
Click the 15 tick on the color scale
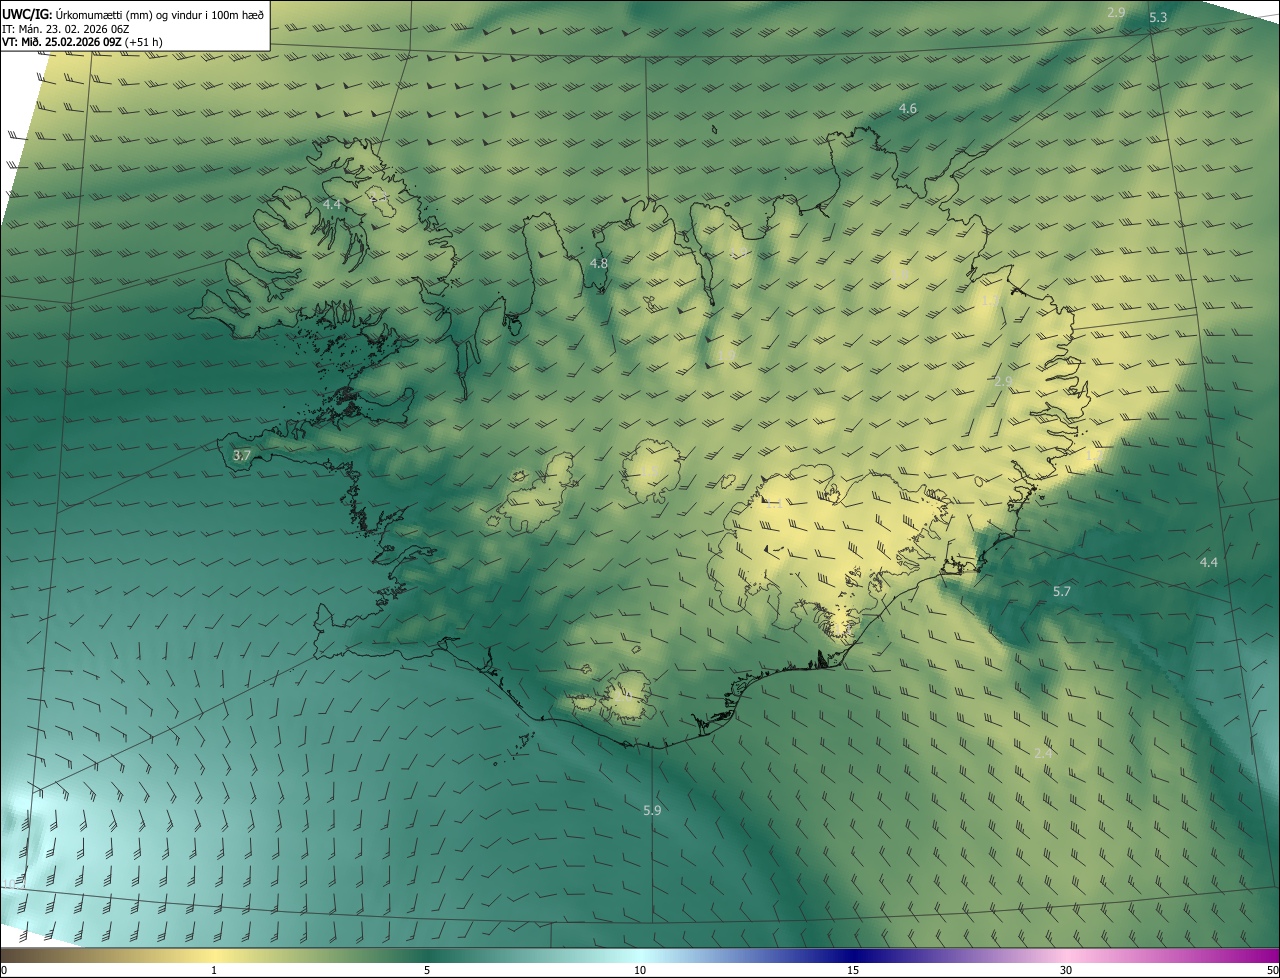tap(853, 970)
